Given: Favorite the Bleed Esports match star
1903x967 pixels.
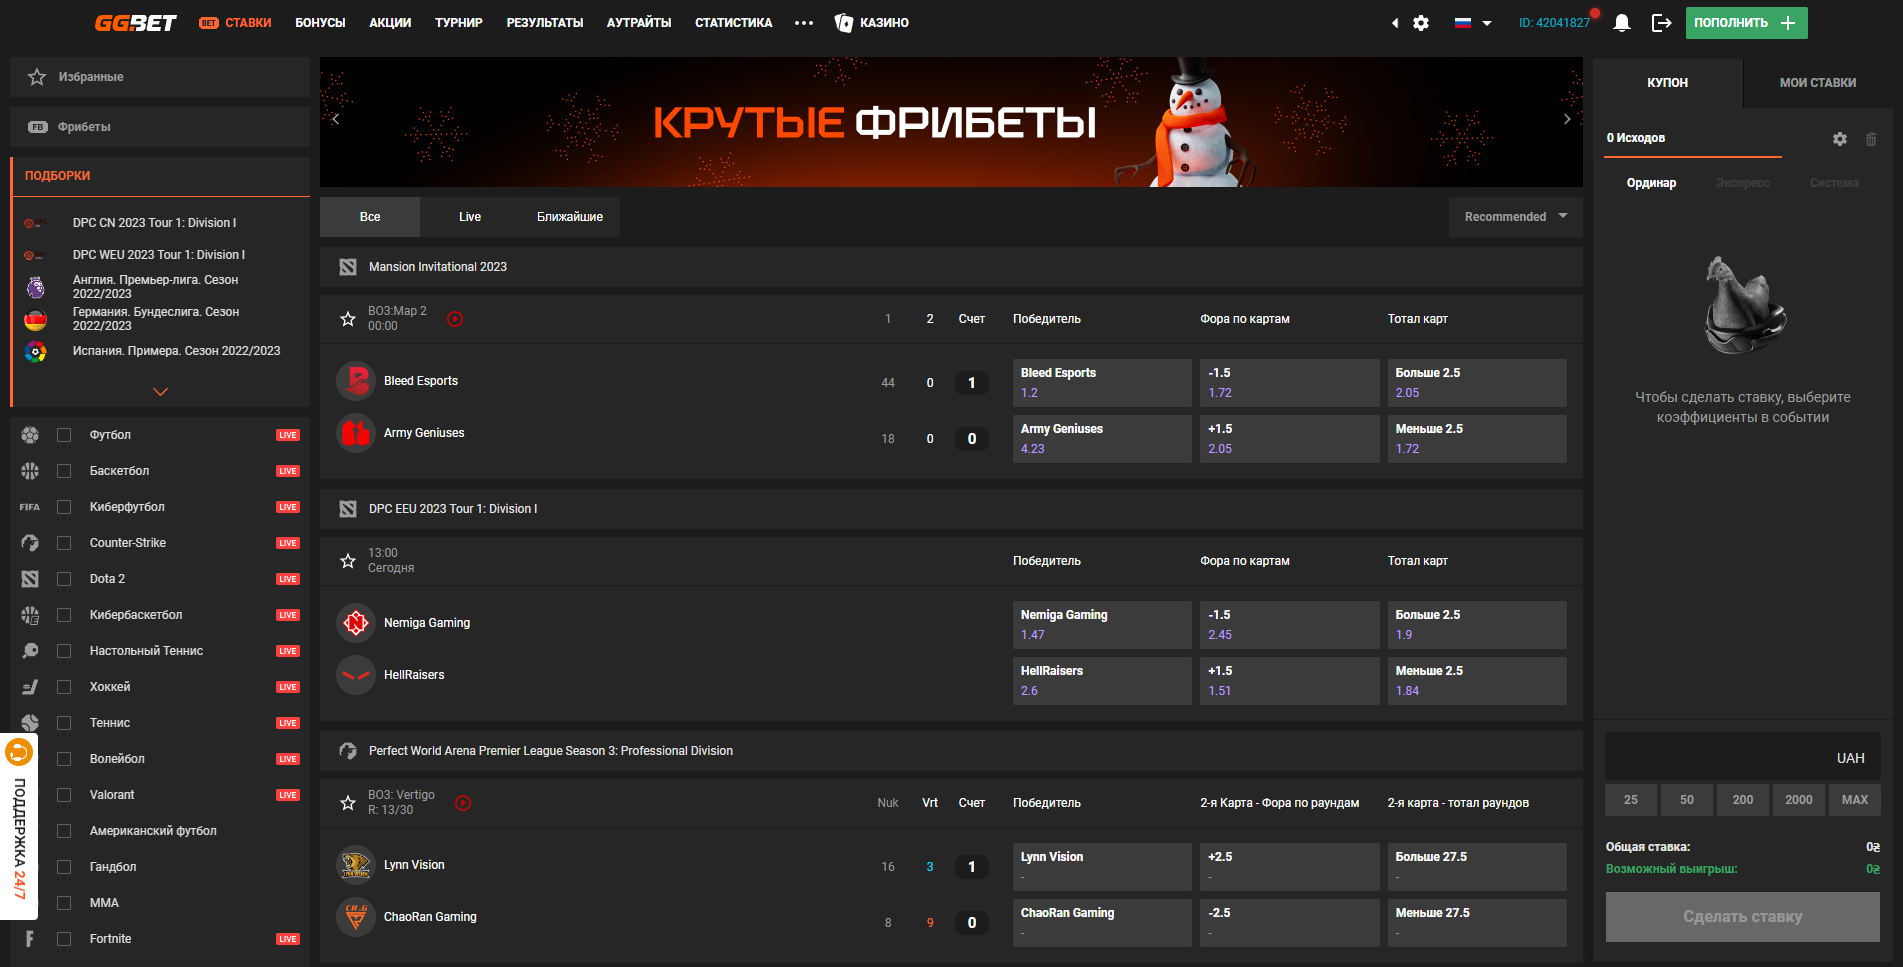Looking at the screenshot, I should [x=348, y=319].
